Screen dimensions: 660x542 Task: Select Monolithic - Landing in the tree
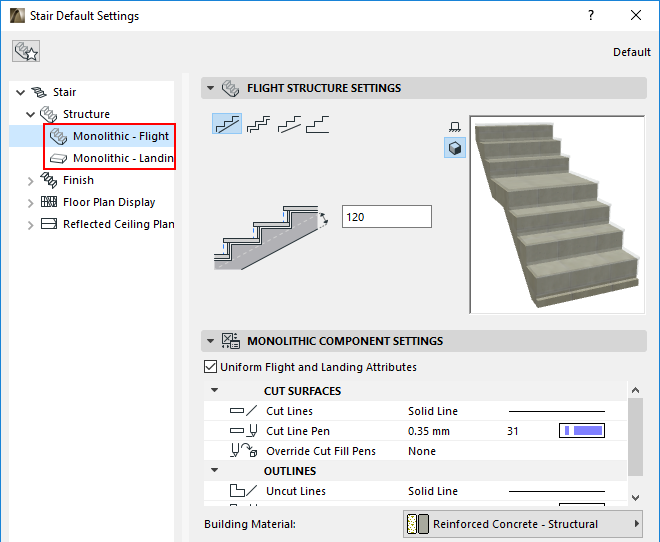pyautogui.click(x=122, y=158)
